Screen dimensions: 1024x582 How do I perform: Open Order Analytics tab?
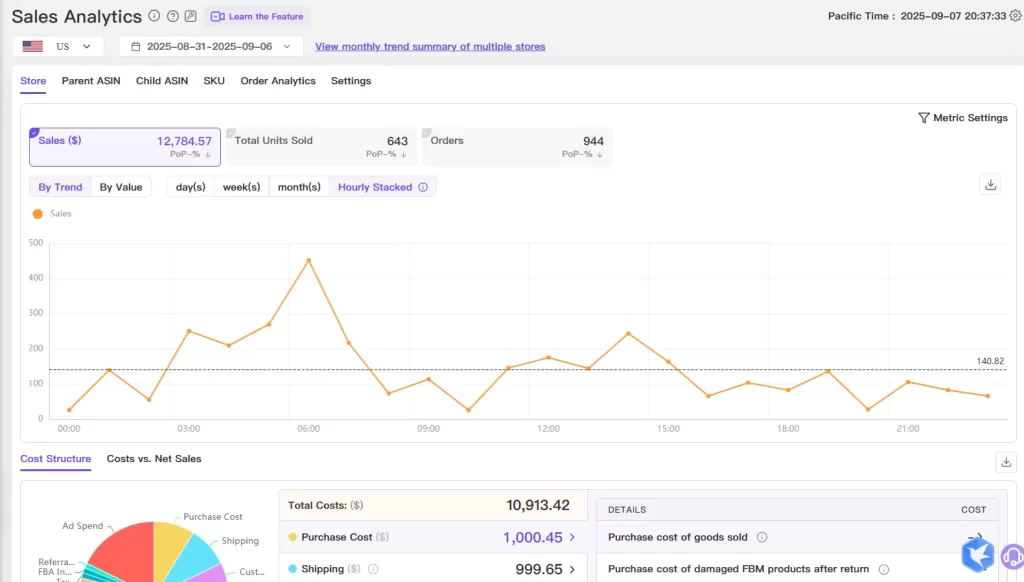[x=278, y=81]
